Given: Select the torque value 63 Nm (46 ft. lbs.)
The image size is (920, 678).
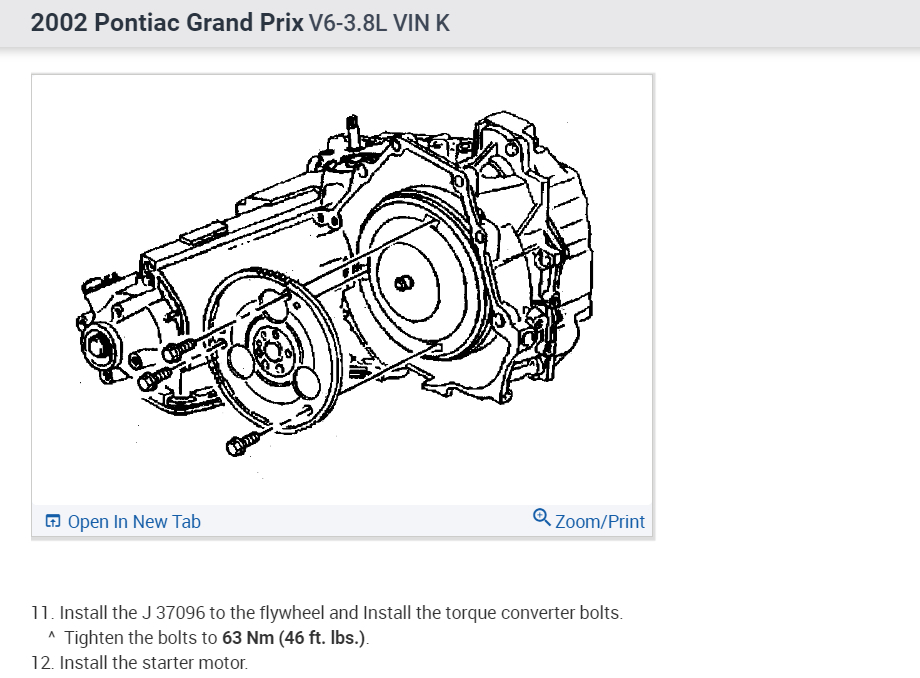Looking at the screenshot, I should pos(293,638).
